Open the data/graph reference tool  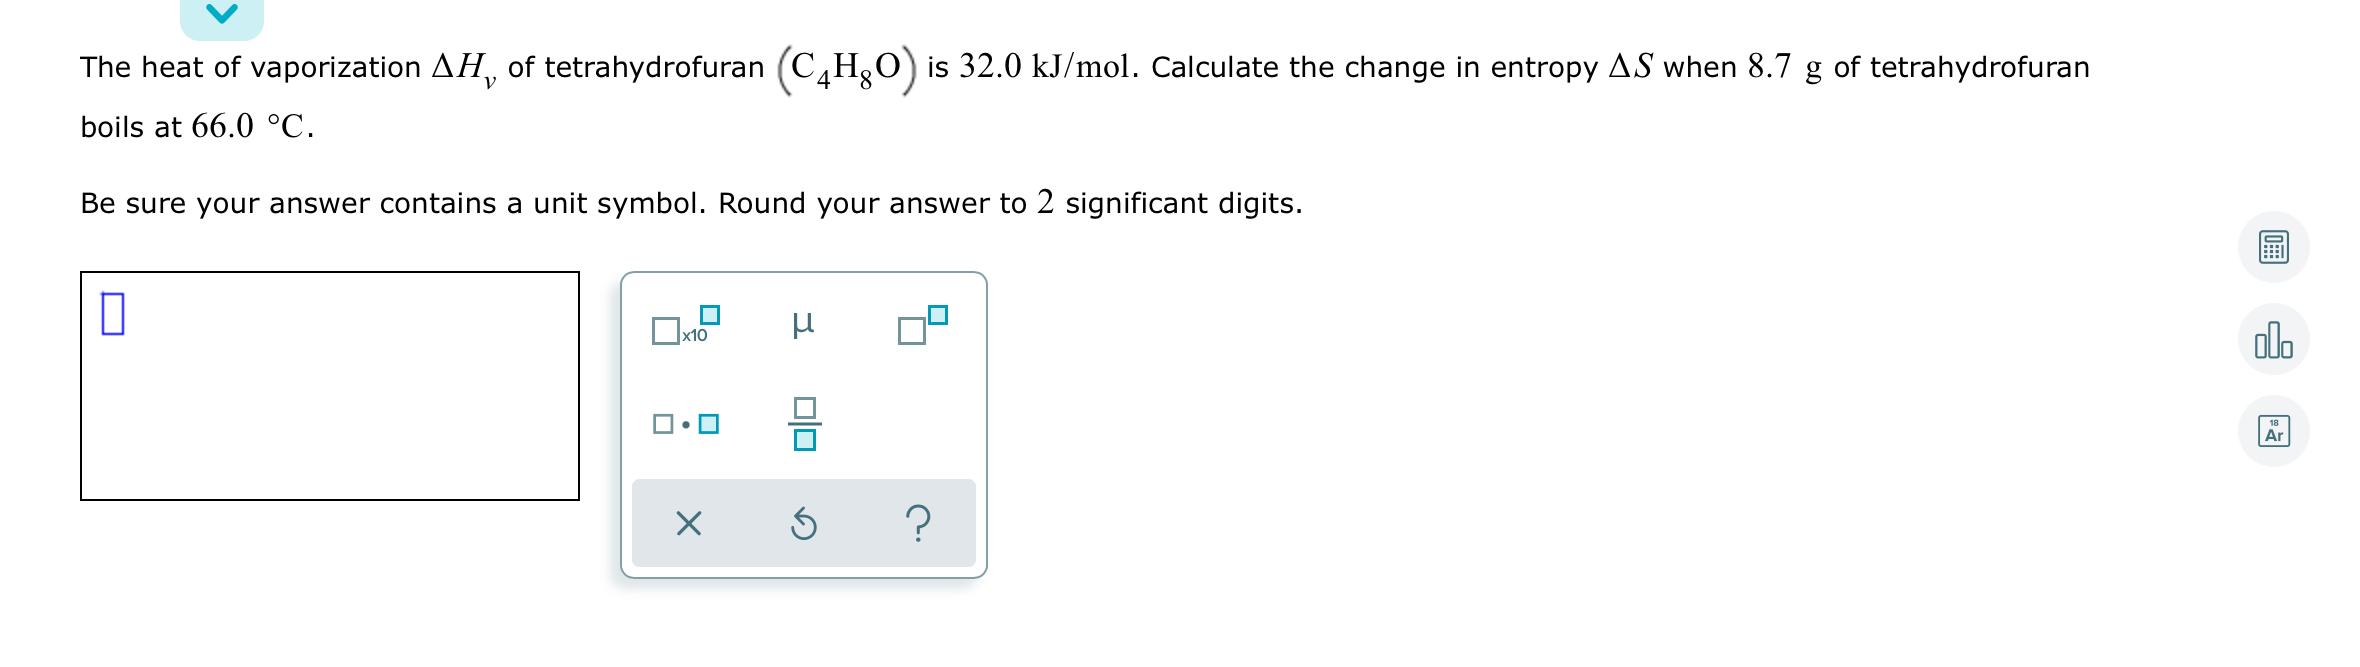(x=2272, y=340)
